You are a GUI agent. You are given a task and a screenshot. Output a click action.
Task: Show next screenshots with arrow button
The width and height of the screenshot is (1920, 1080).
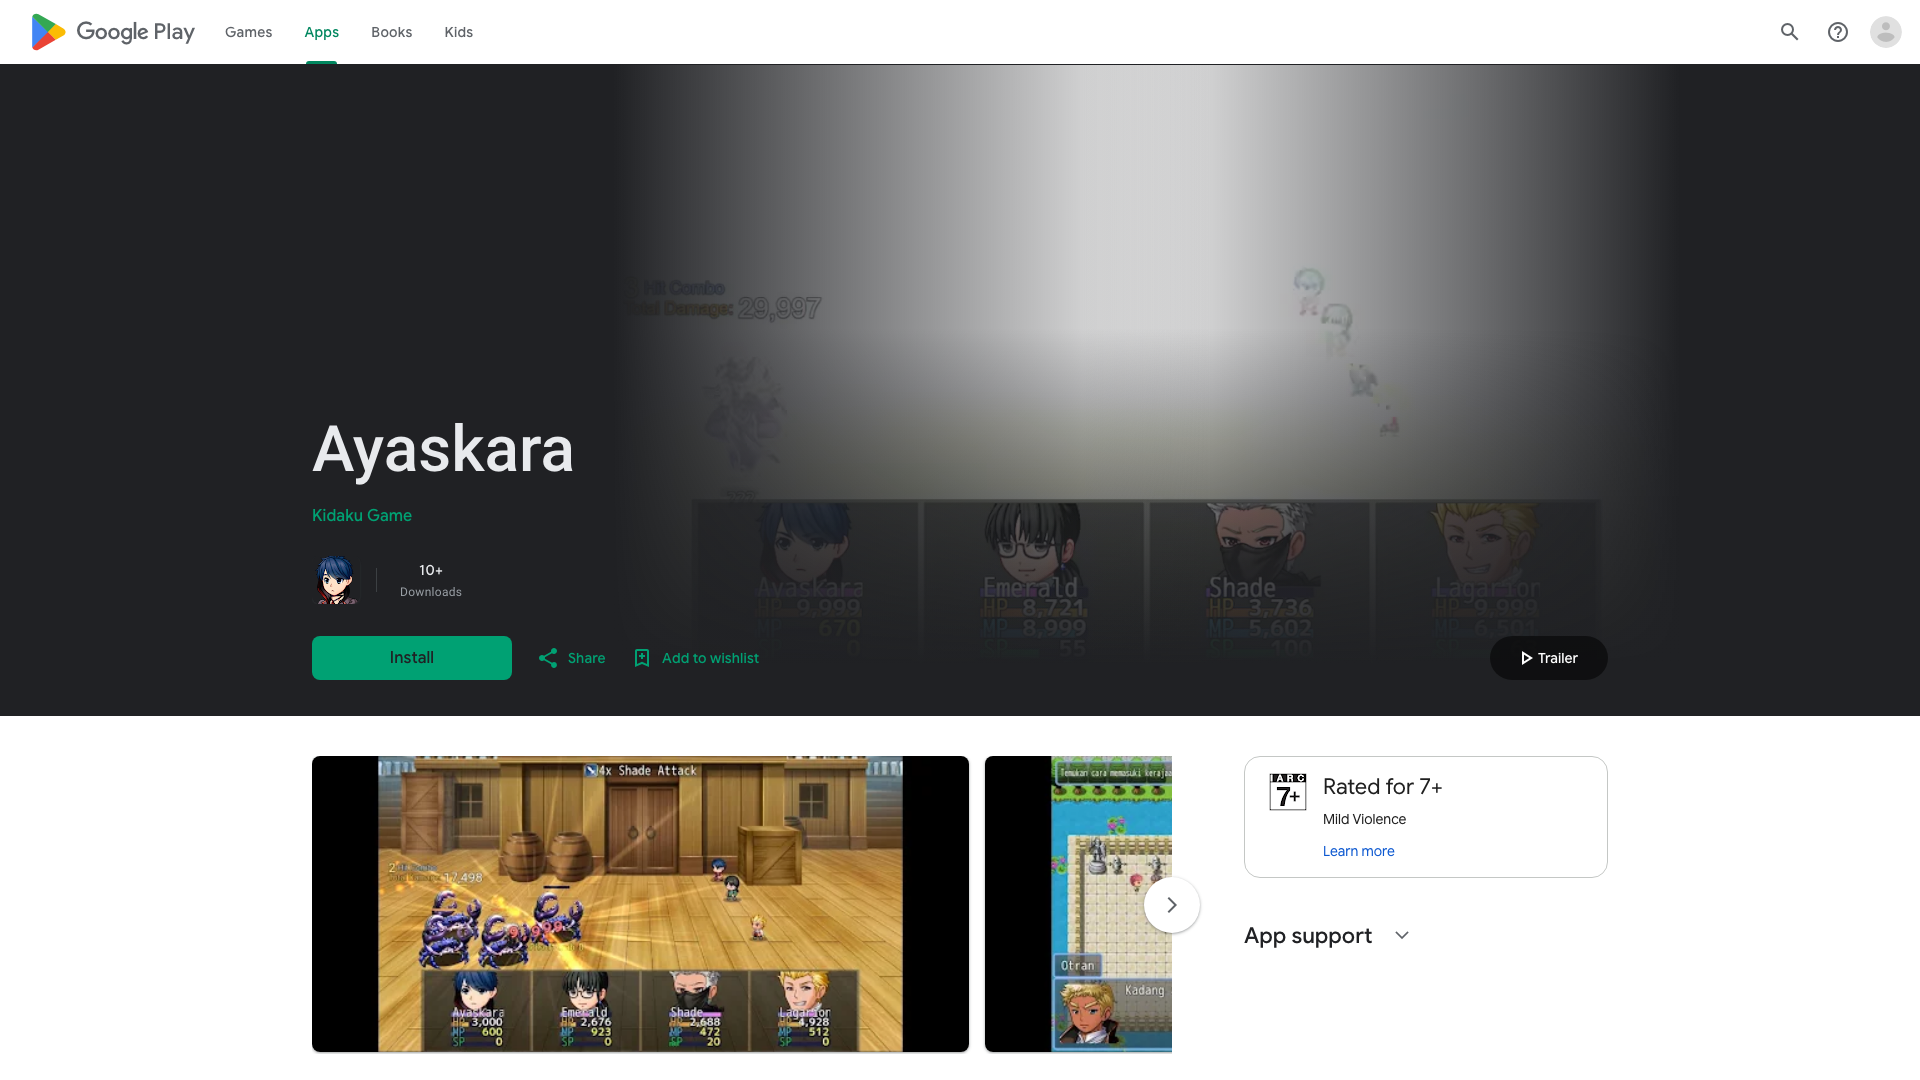coord(1172,905)
